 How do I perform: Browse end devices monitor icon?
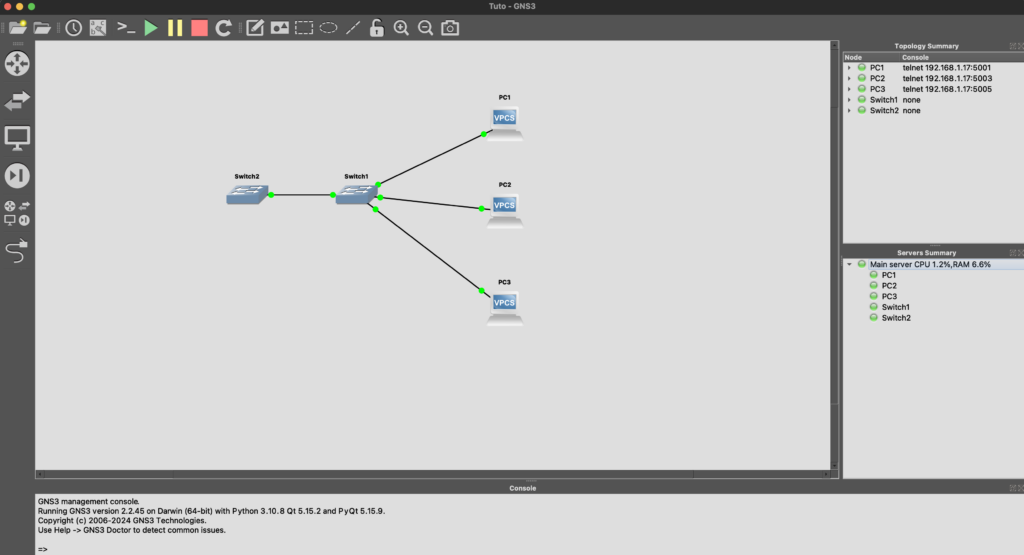point(17,138)
